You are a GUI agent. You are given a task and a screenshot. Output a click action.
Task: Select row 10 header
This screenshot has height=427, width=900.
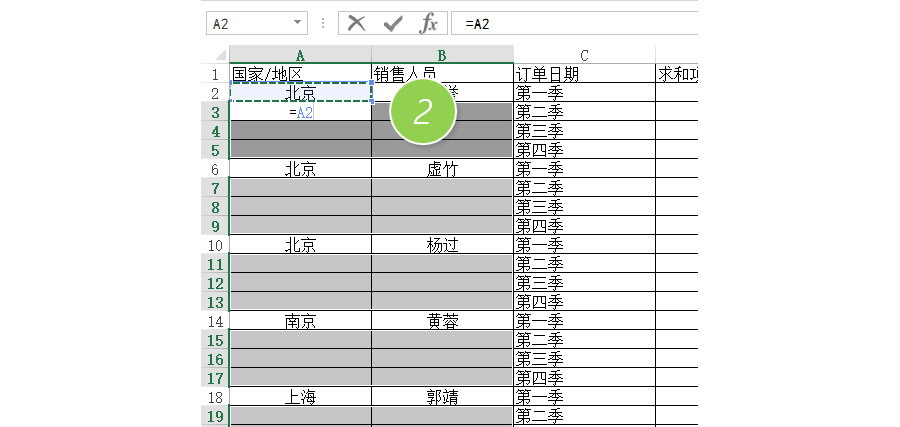pos(215,245)
